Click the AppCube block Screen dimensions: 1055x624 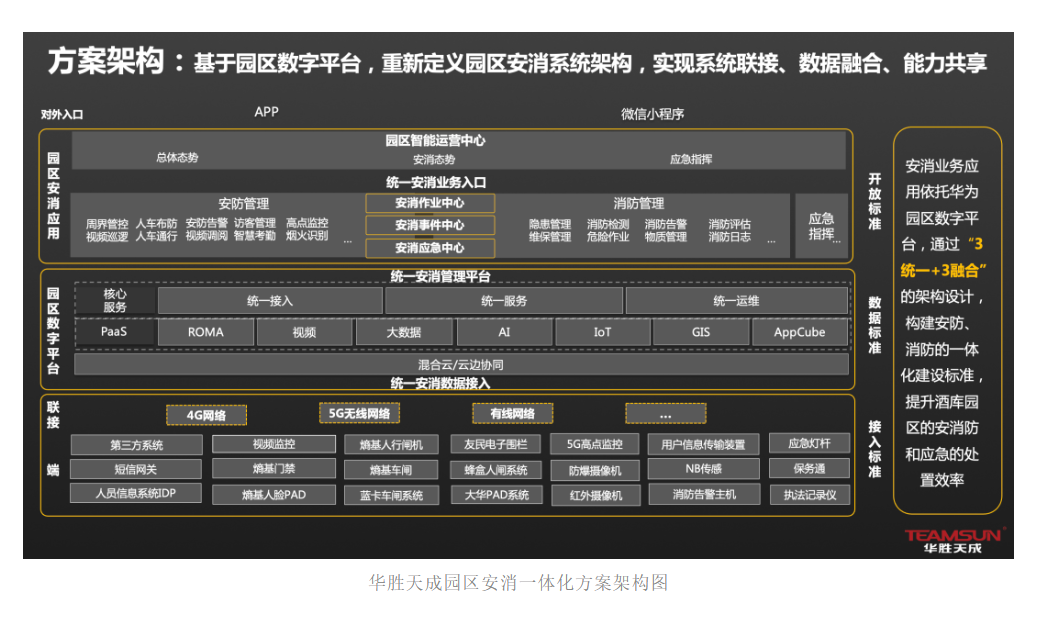[x=799, y=332]
